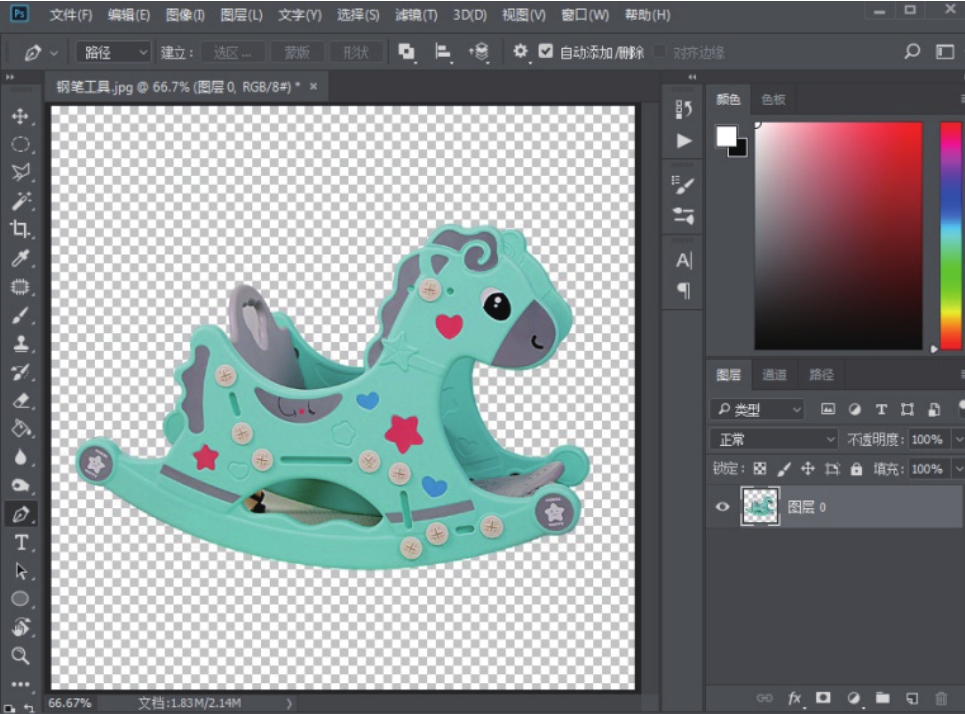
Task: Toggle lock all icon in 锁定 row
Action: (x=856, y=468)
